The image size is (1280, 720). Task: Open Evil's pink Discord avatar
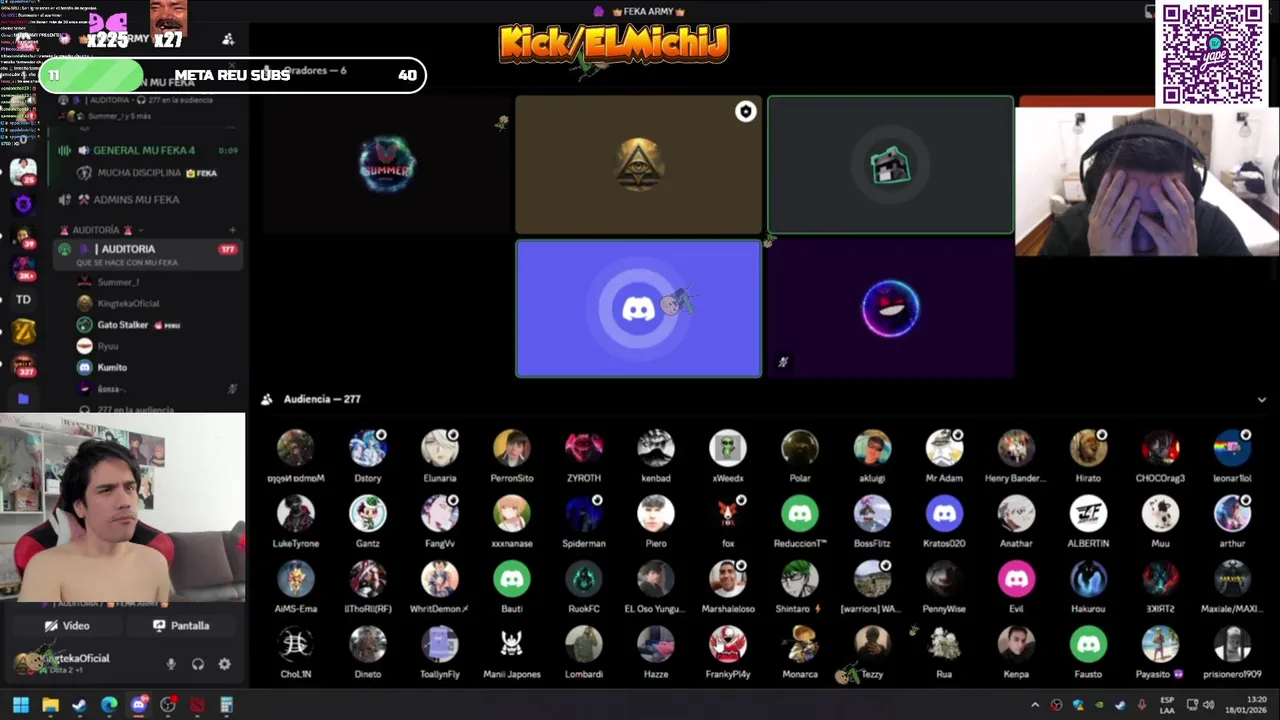coord(1016,579)
